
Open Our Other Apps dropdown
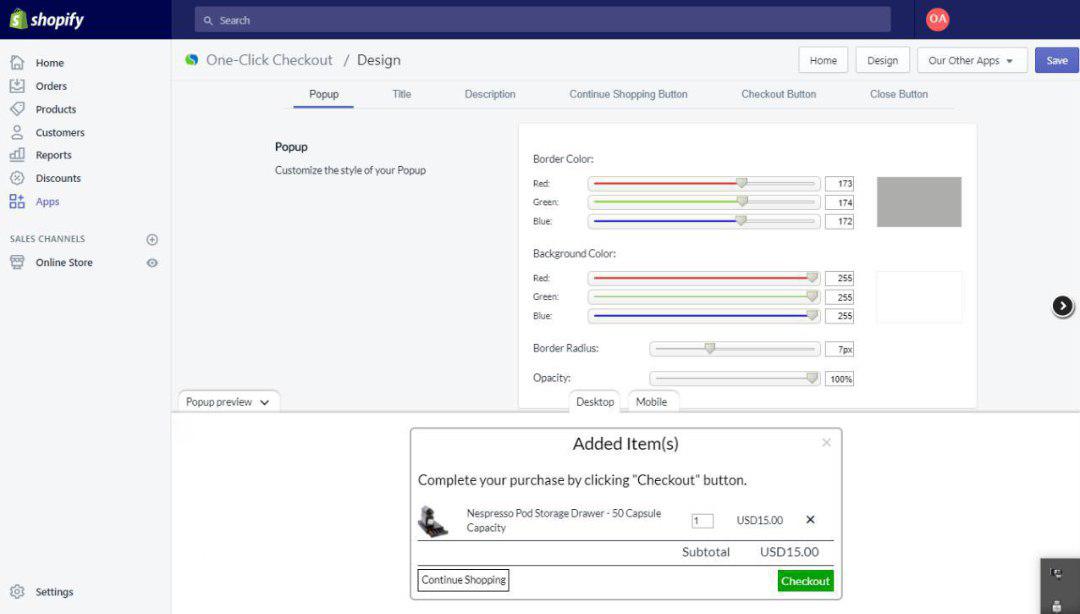pos(972,61)
